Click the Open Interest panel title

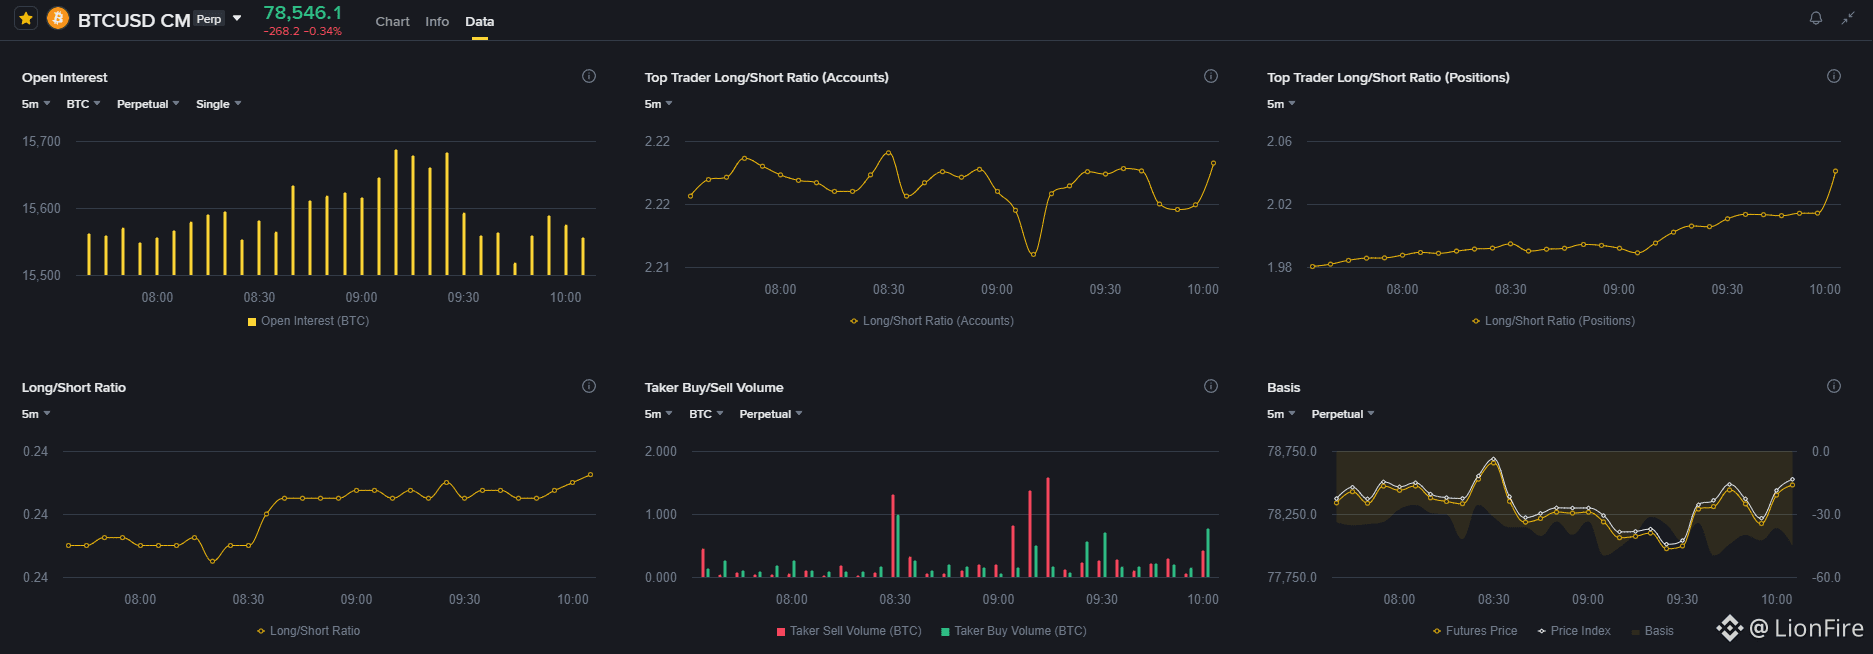[65, 77]
